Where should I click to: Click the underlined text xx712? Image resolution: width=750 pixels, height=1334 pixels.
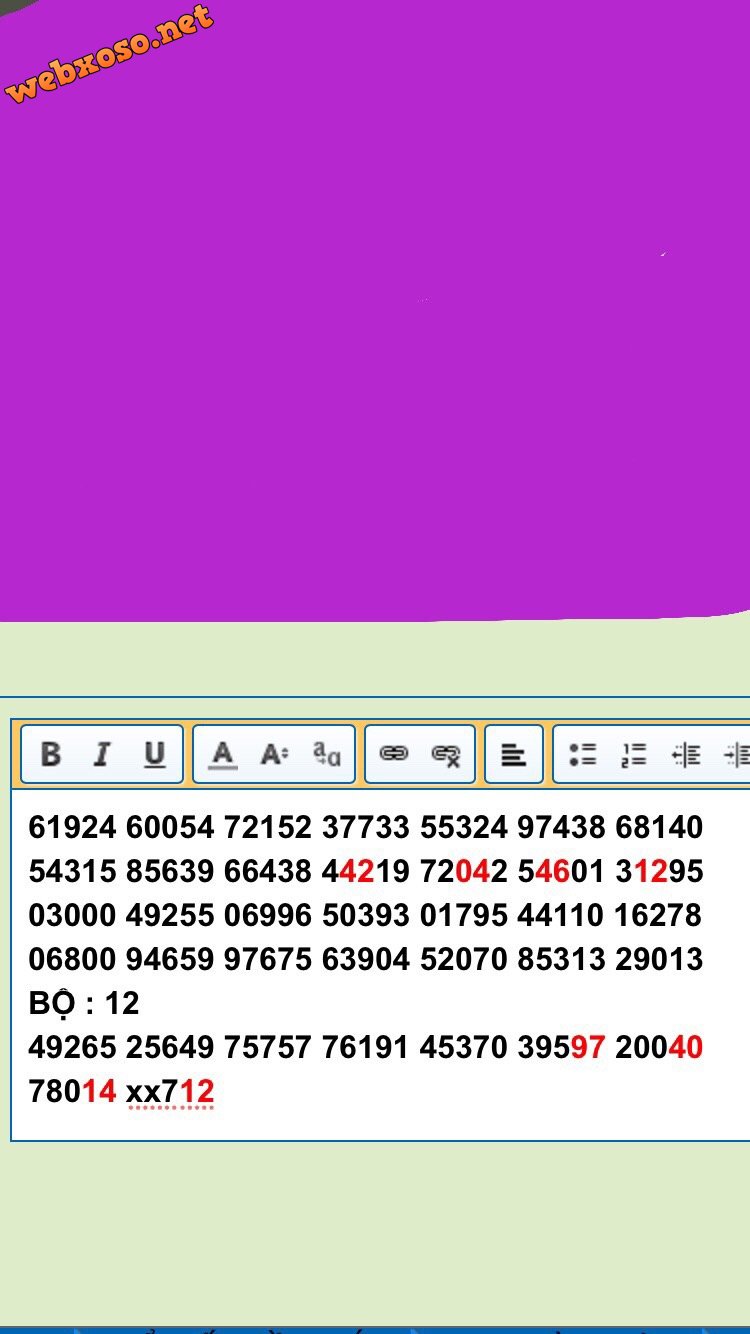coord(170,1091)
